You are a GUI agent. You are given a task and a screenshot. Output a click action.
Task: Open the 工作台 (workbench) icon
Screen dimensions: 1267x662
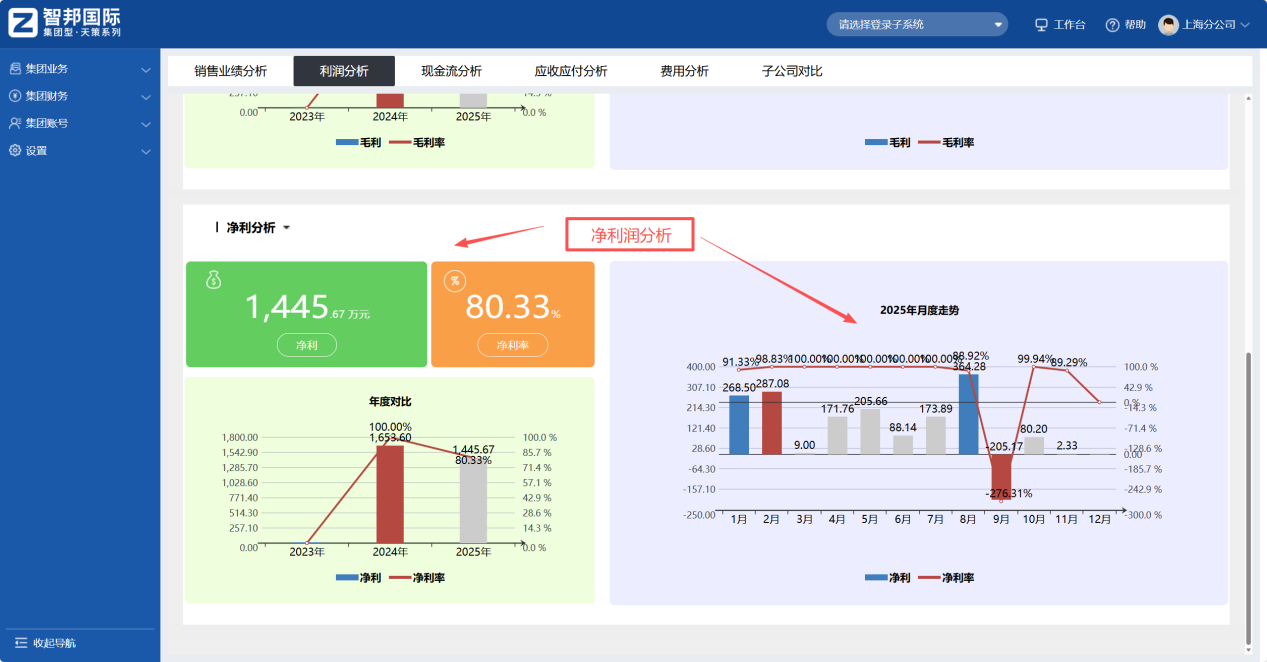pos(1041,24)
